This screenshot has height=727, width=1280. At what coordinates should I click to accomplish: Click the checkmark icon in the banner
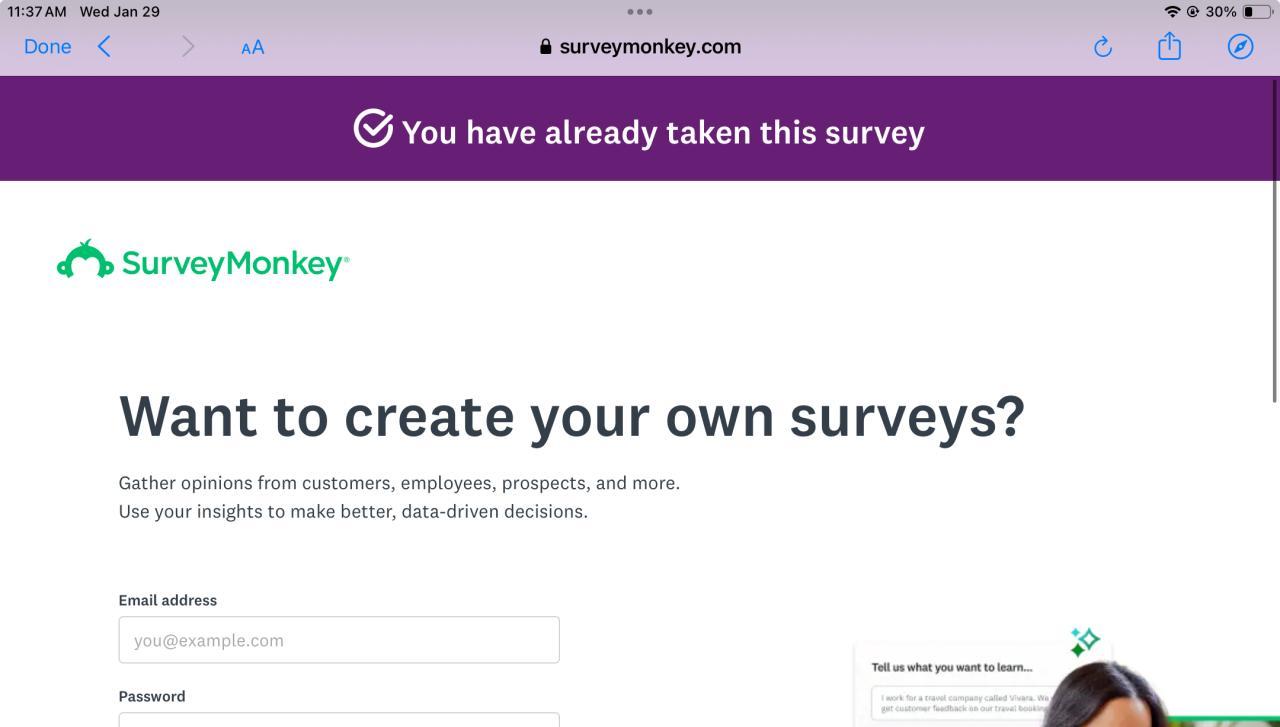pos(373,130)
